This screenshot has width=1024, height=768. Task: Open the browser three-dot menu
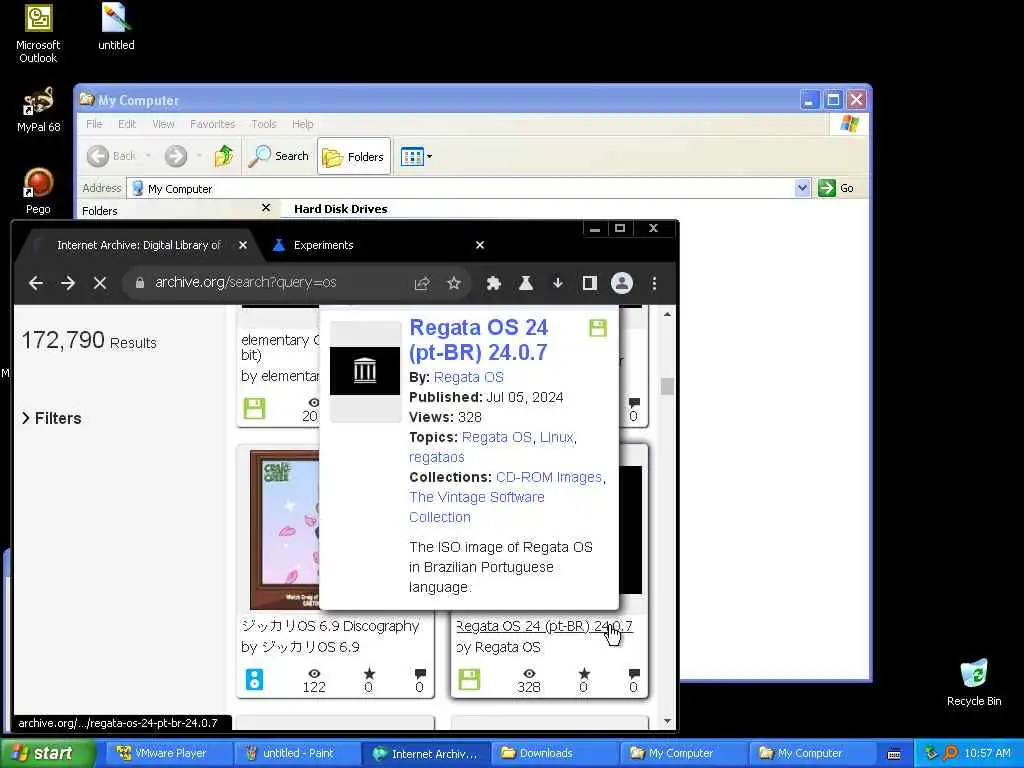[x=654, y=283]
